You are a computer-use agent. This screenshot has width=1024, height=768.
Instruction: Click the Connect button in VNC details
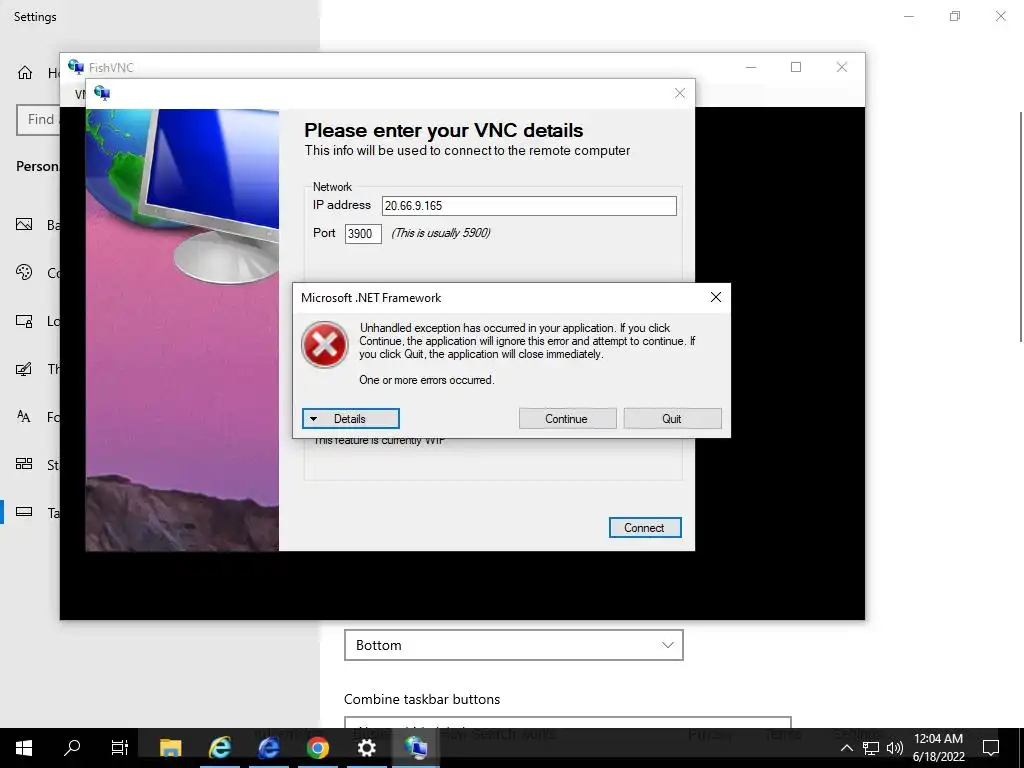[645, 528]
